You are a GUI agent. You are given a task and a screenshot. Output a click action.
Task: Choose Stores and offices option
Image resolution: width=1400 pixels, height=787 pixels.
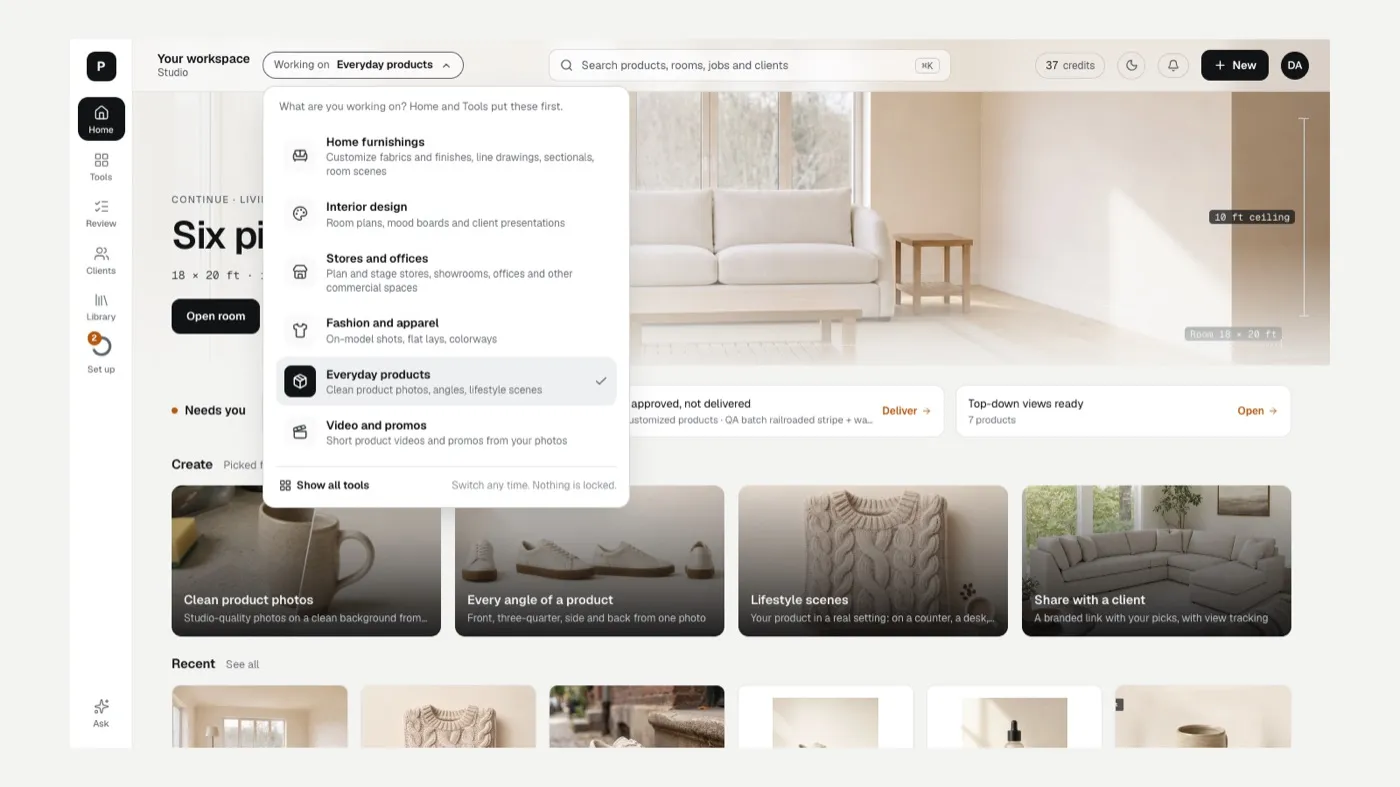tap(446, 272)
